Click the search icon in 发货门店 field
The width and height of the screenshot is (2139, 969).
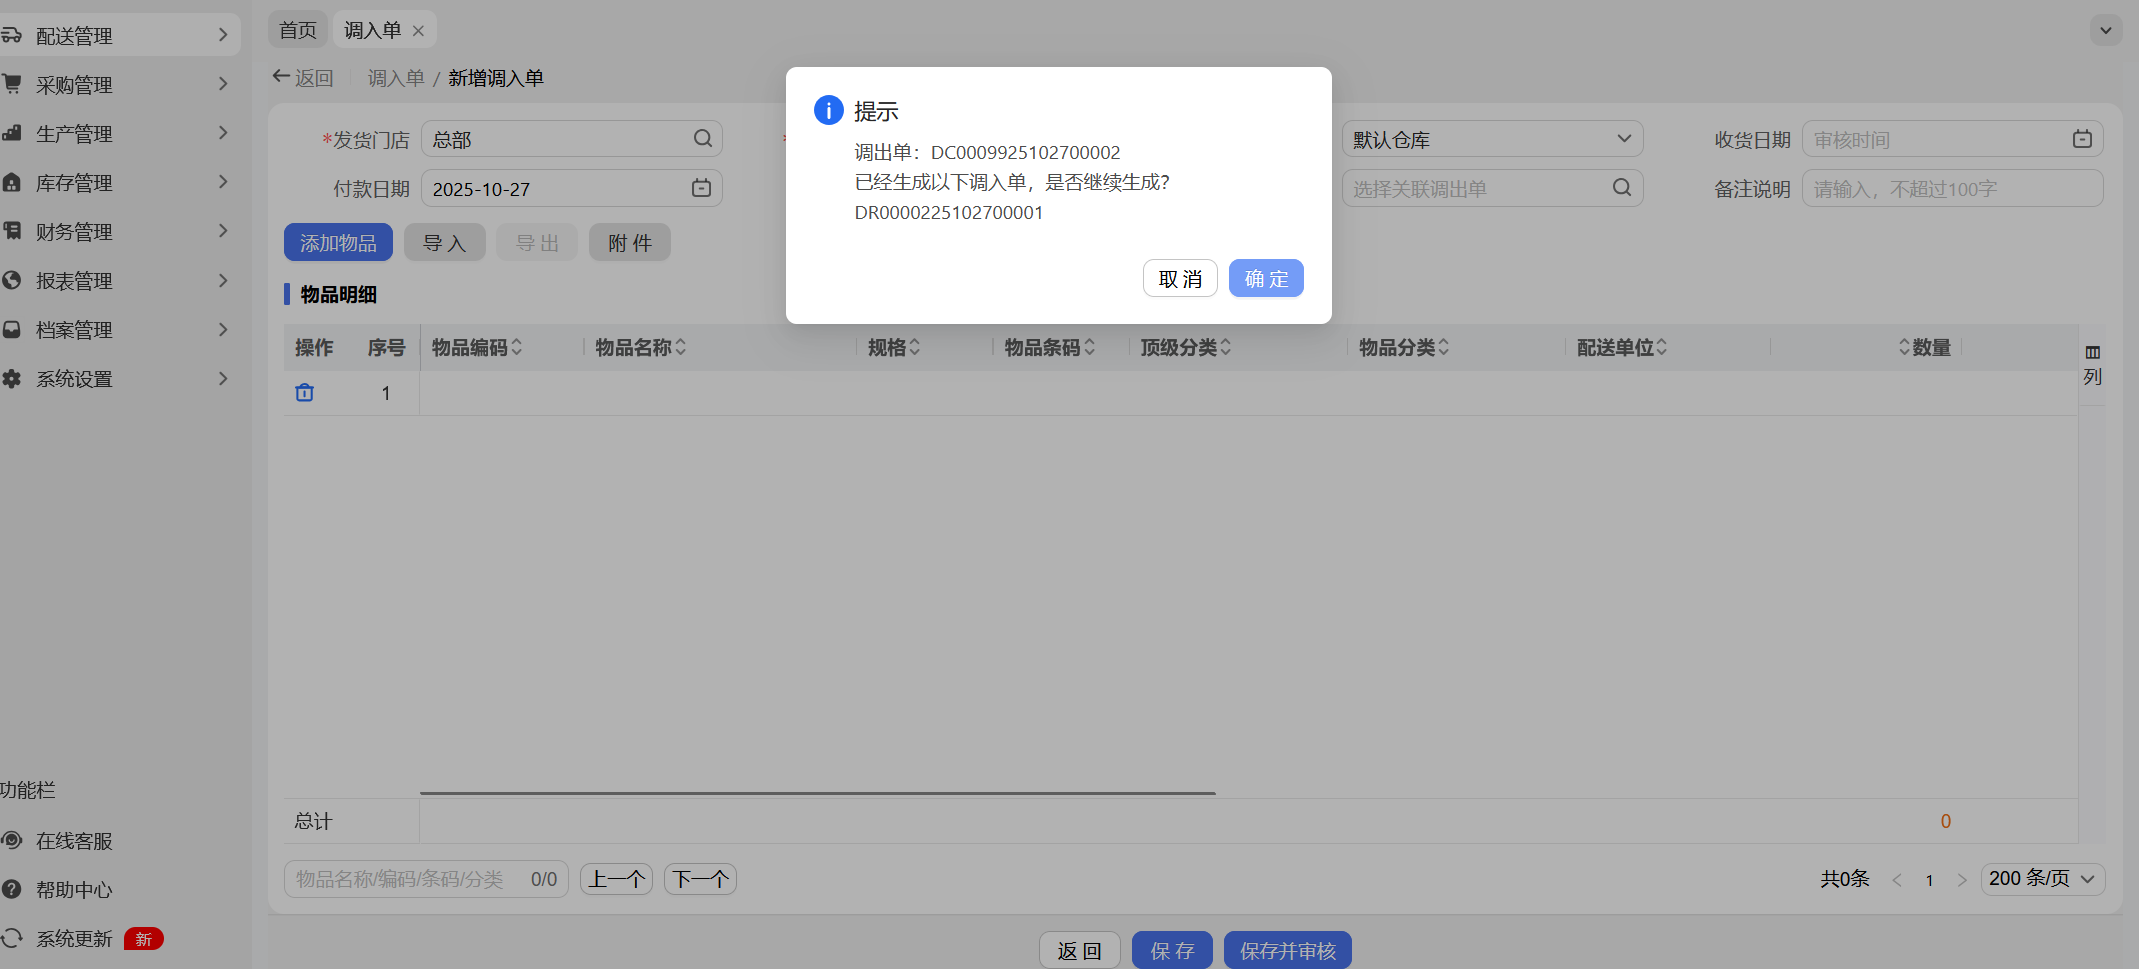point(703,138)
